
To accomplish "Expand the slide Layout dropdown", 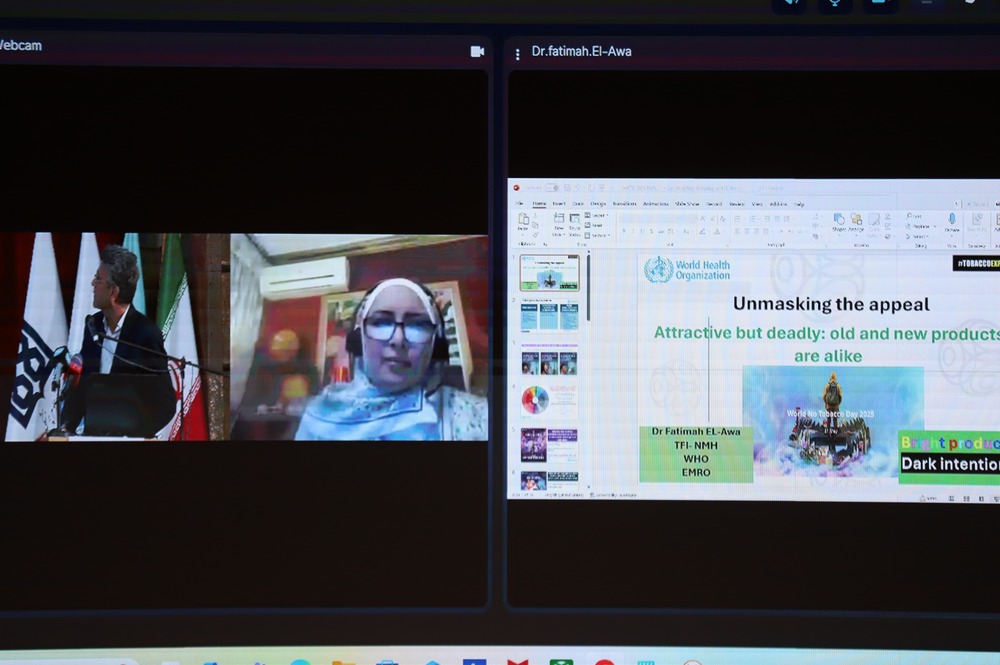I will 598,215.
